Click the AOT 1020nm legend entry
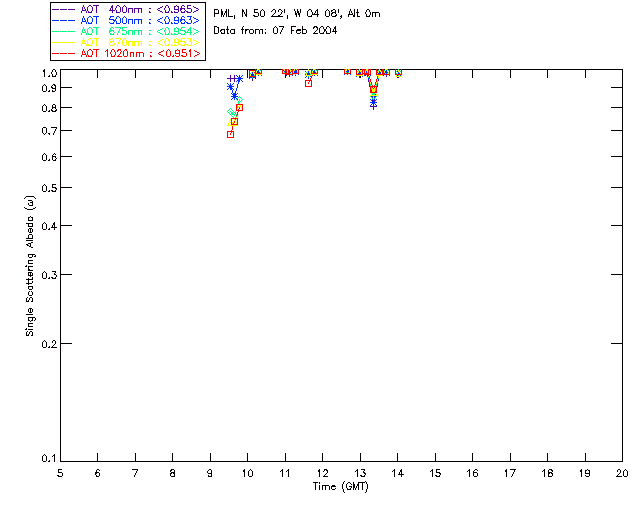This screenshot has height=512, width=640. 126,53
